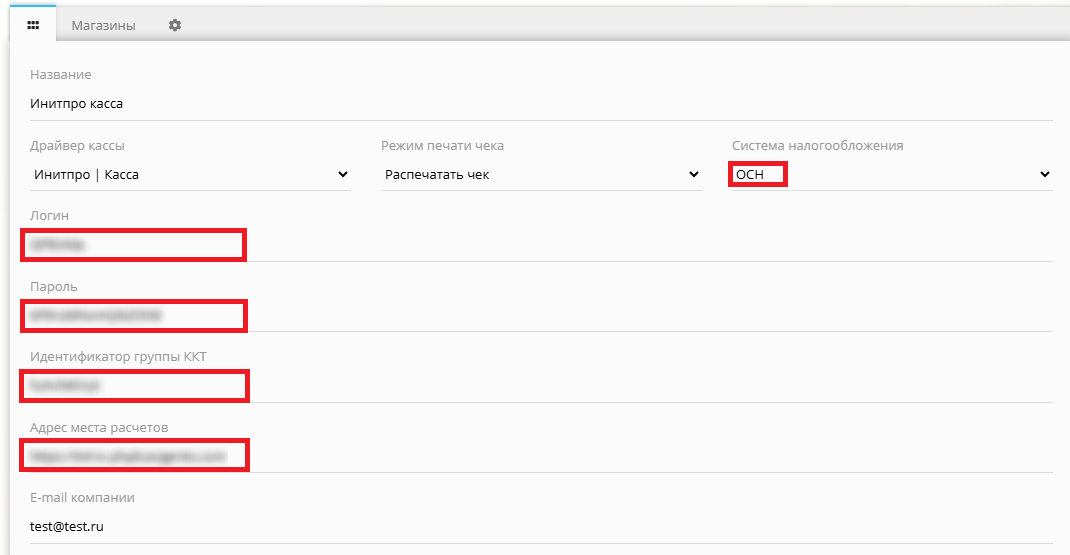
Task: Select the ОСН tax system value
Action: [749, 175]
